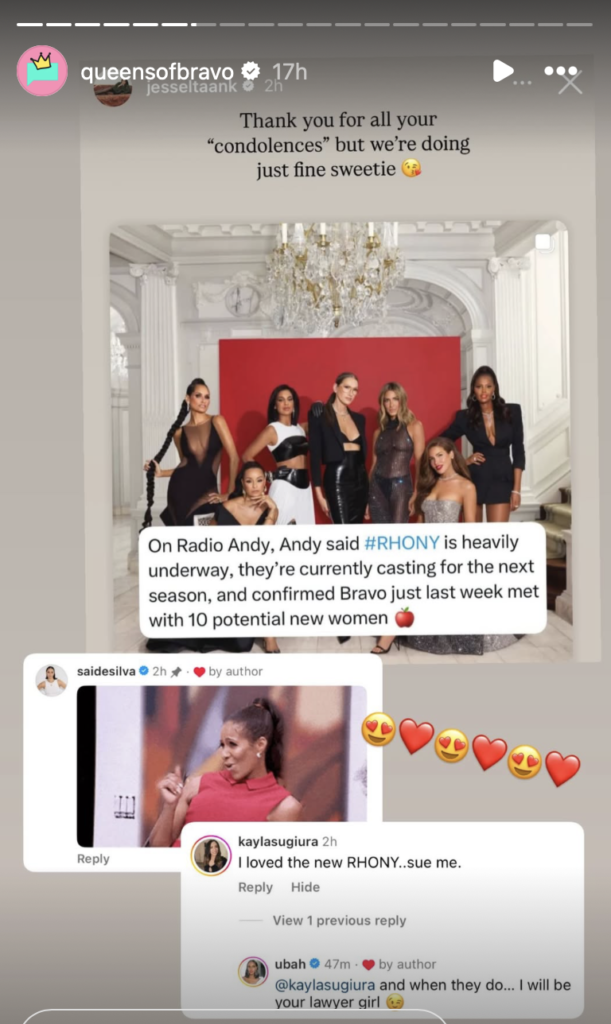Hide kaylasugiura's comment

tap(305, 888)
